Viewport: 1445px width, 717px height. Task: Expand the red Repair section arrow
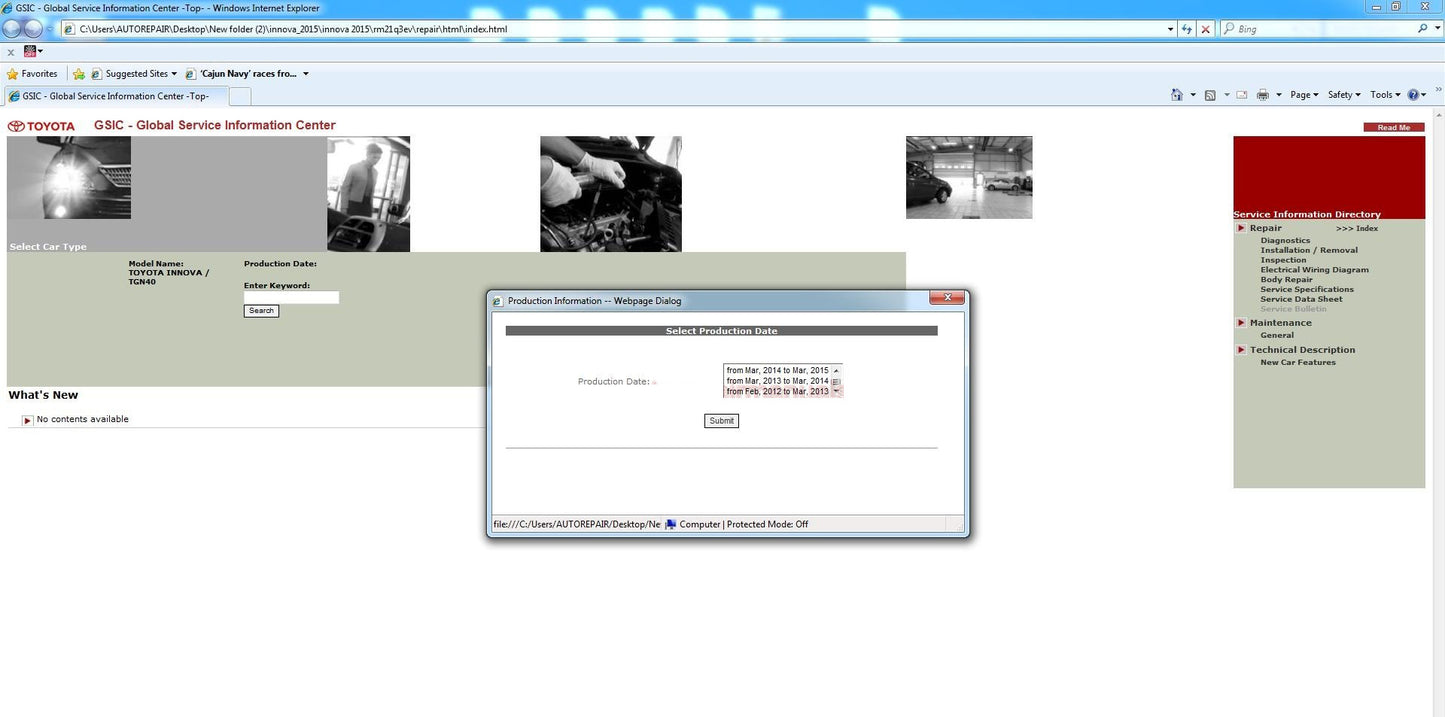pyautogui.click(x=1241, y=228)
